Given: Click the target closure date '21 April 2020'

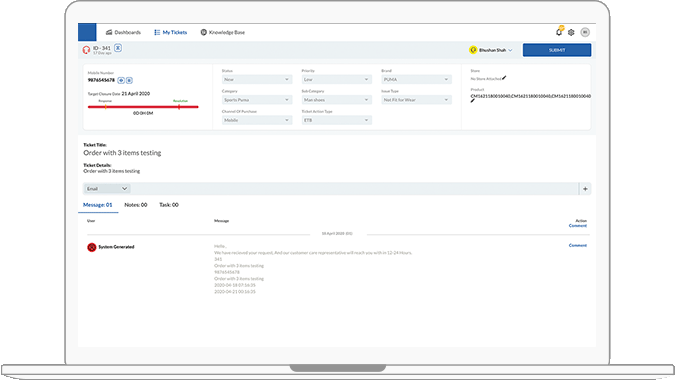Looking at the screenshot, I should click(136, 93).
